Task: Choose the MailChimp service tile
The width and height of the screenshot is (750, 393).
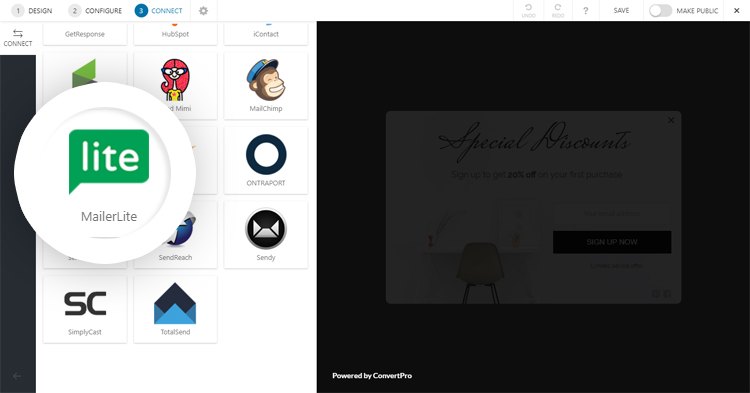Action: tap(266, 86)
